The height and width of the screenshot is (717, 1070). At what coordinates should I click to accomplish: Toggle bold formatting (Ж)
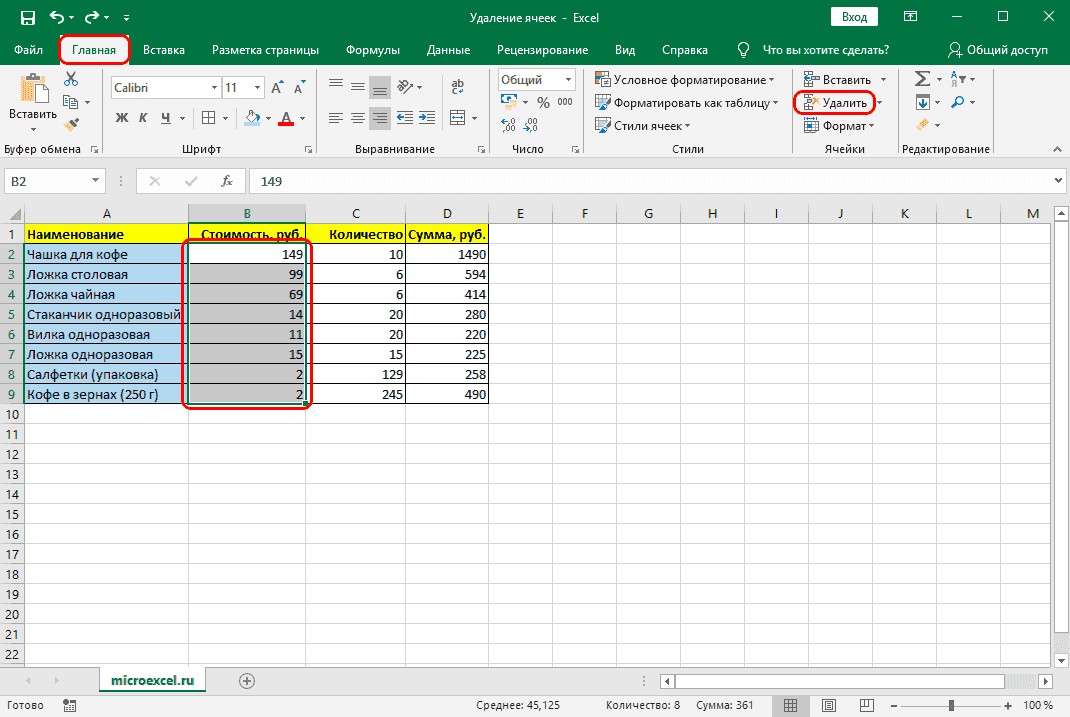click(122, 118)
